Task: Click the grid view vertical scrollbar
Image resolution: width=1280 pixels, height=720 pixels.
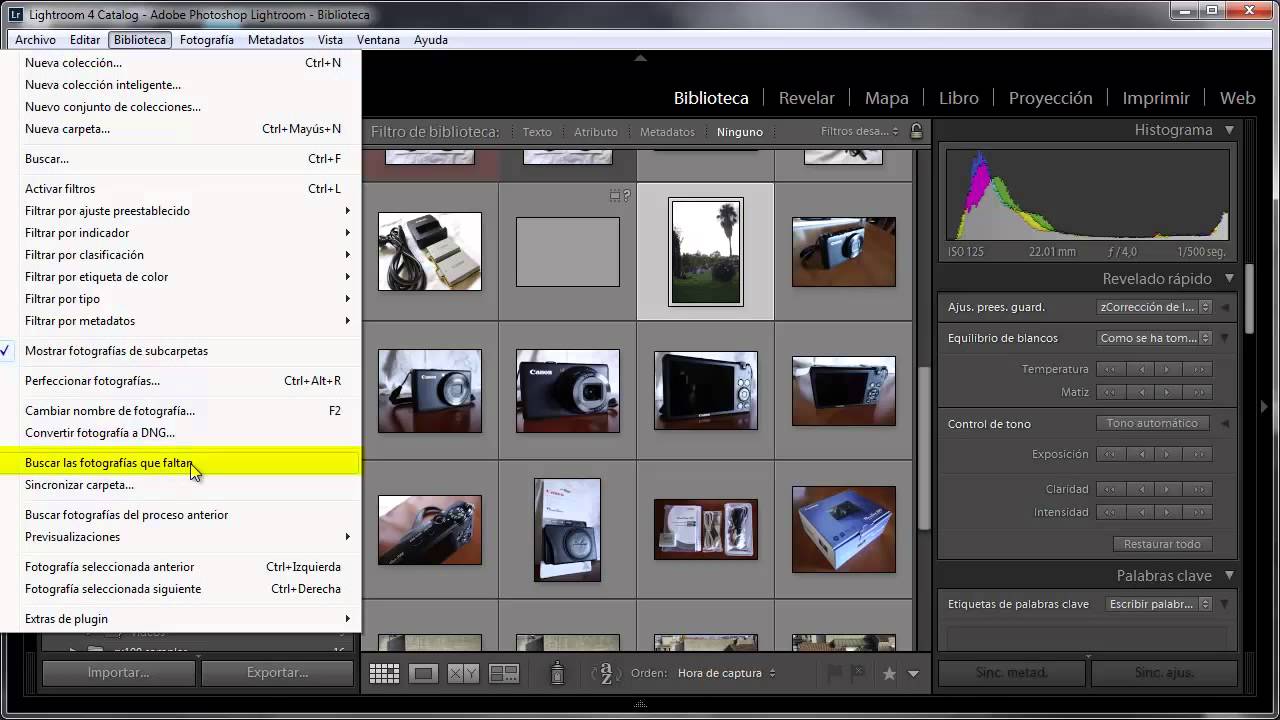Action: pos(925,448)
